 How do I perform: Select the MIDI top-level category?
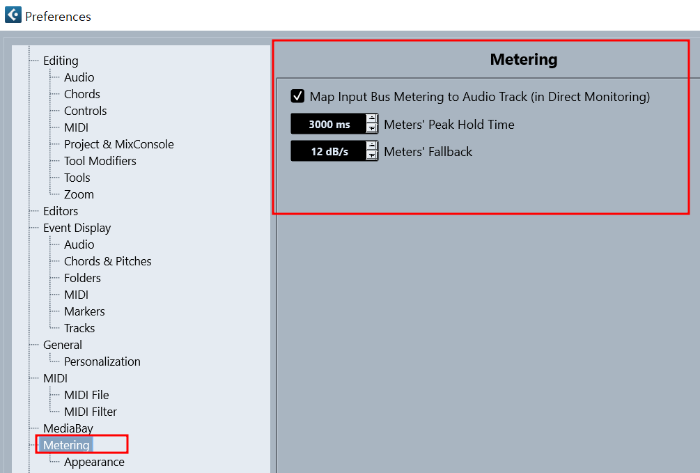click(x=55, y=378)
